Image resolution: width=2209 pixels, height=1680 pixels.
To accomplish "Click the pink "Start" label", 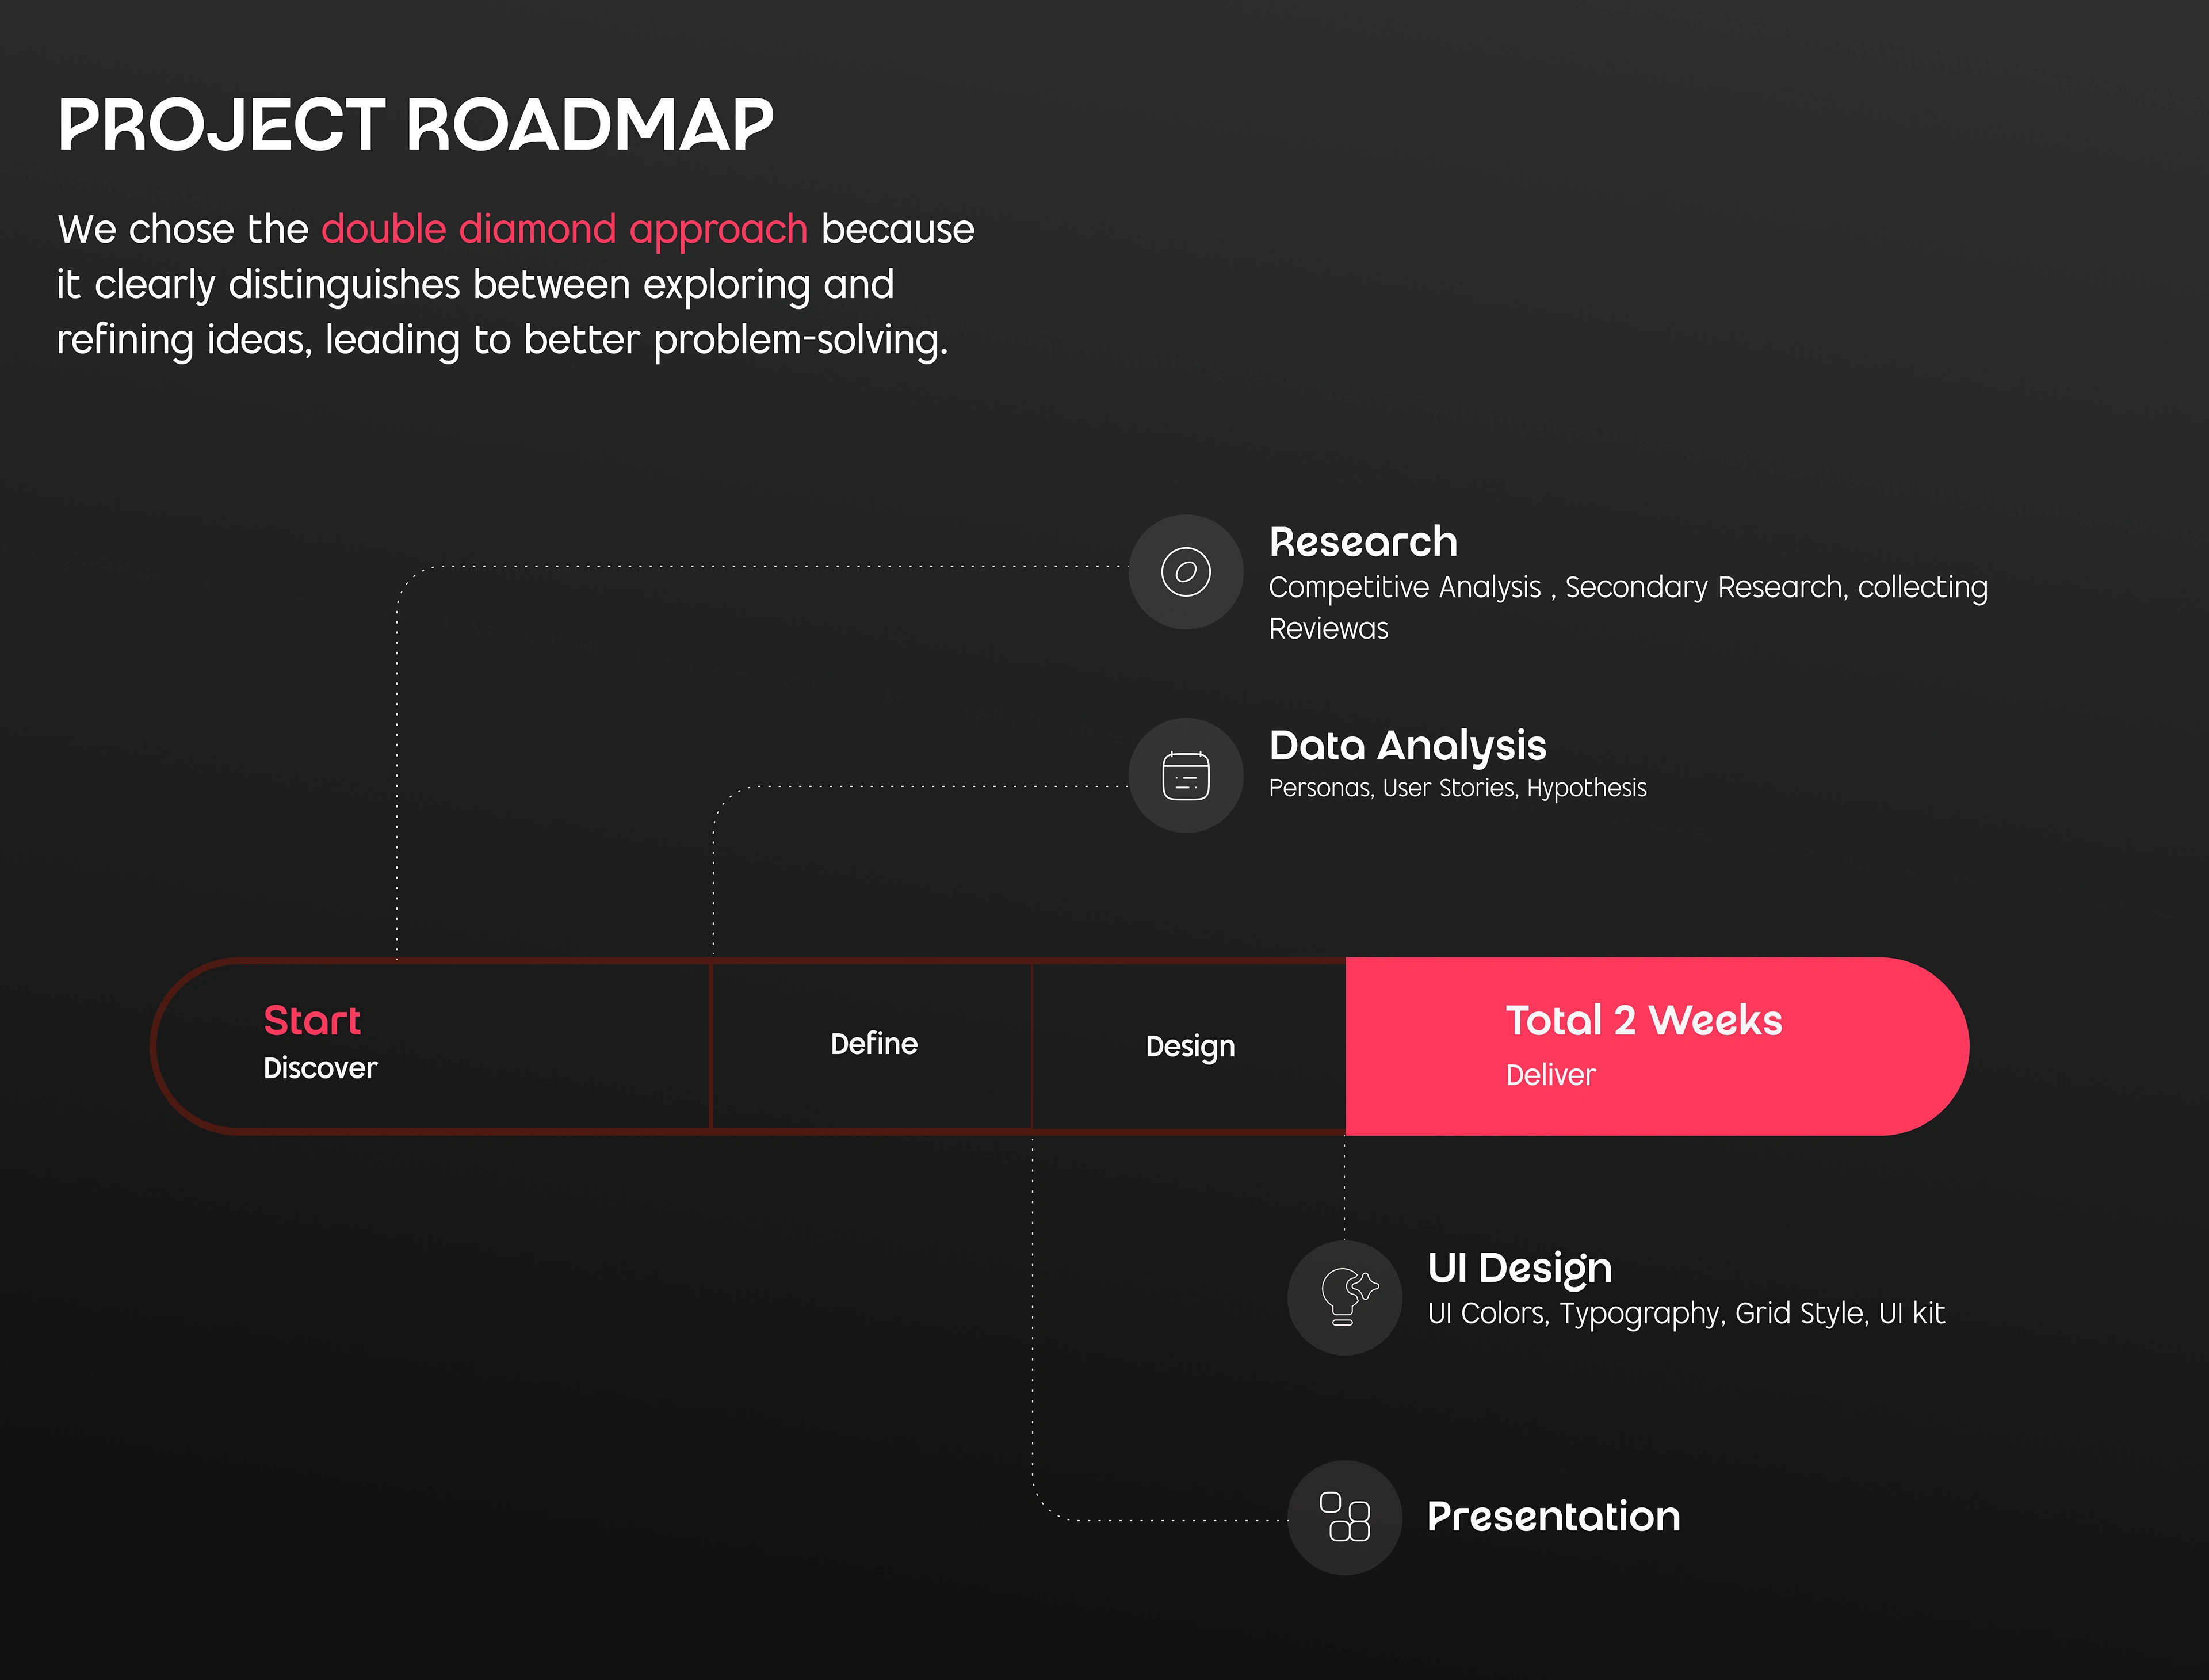I will point(312,1020).
